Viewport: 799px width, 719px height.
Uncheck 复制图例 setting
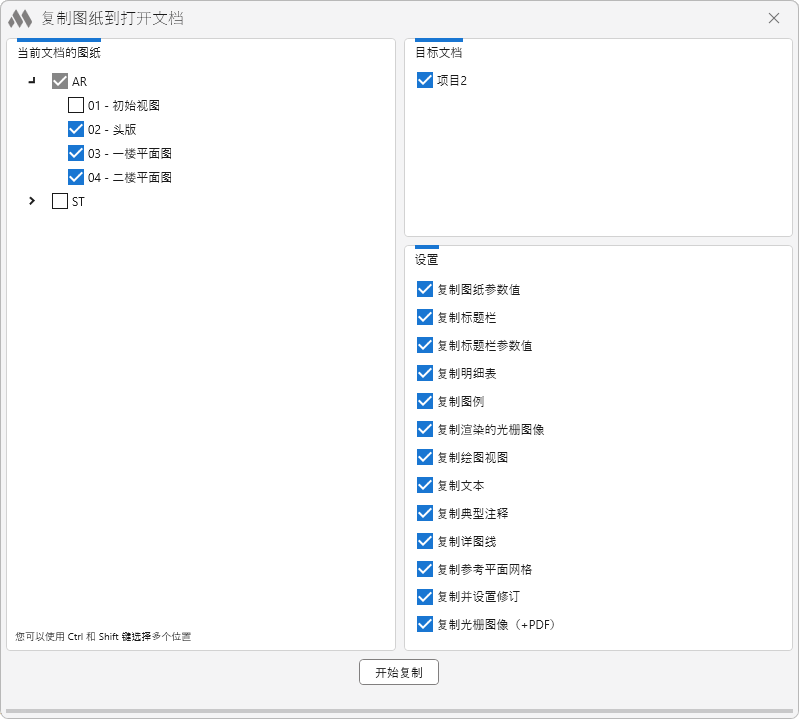425,401
